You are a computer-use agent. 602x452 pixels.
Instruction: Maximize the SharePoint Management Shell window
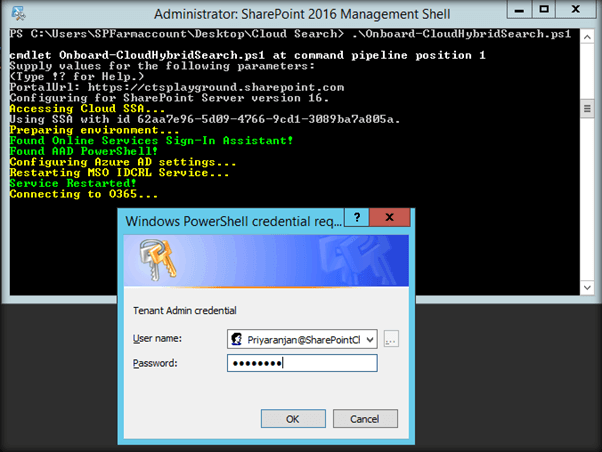544,10
